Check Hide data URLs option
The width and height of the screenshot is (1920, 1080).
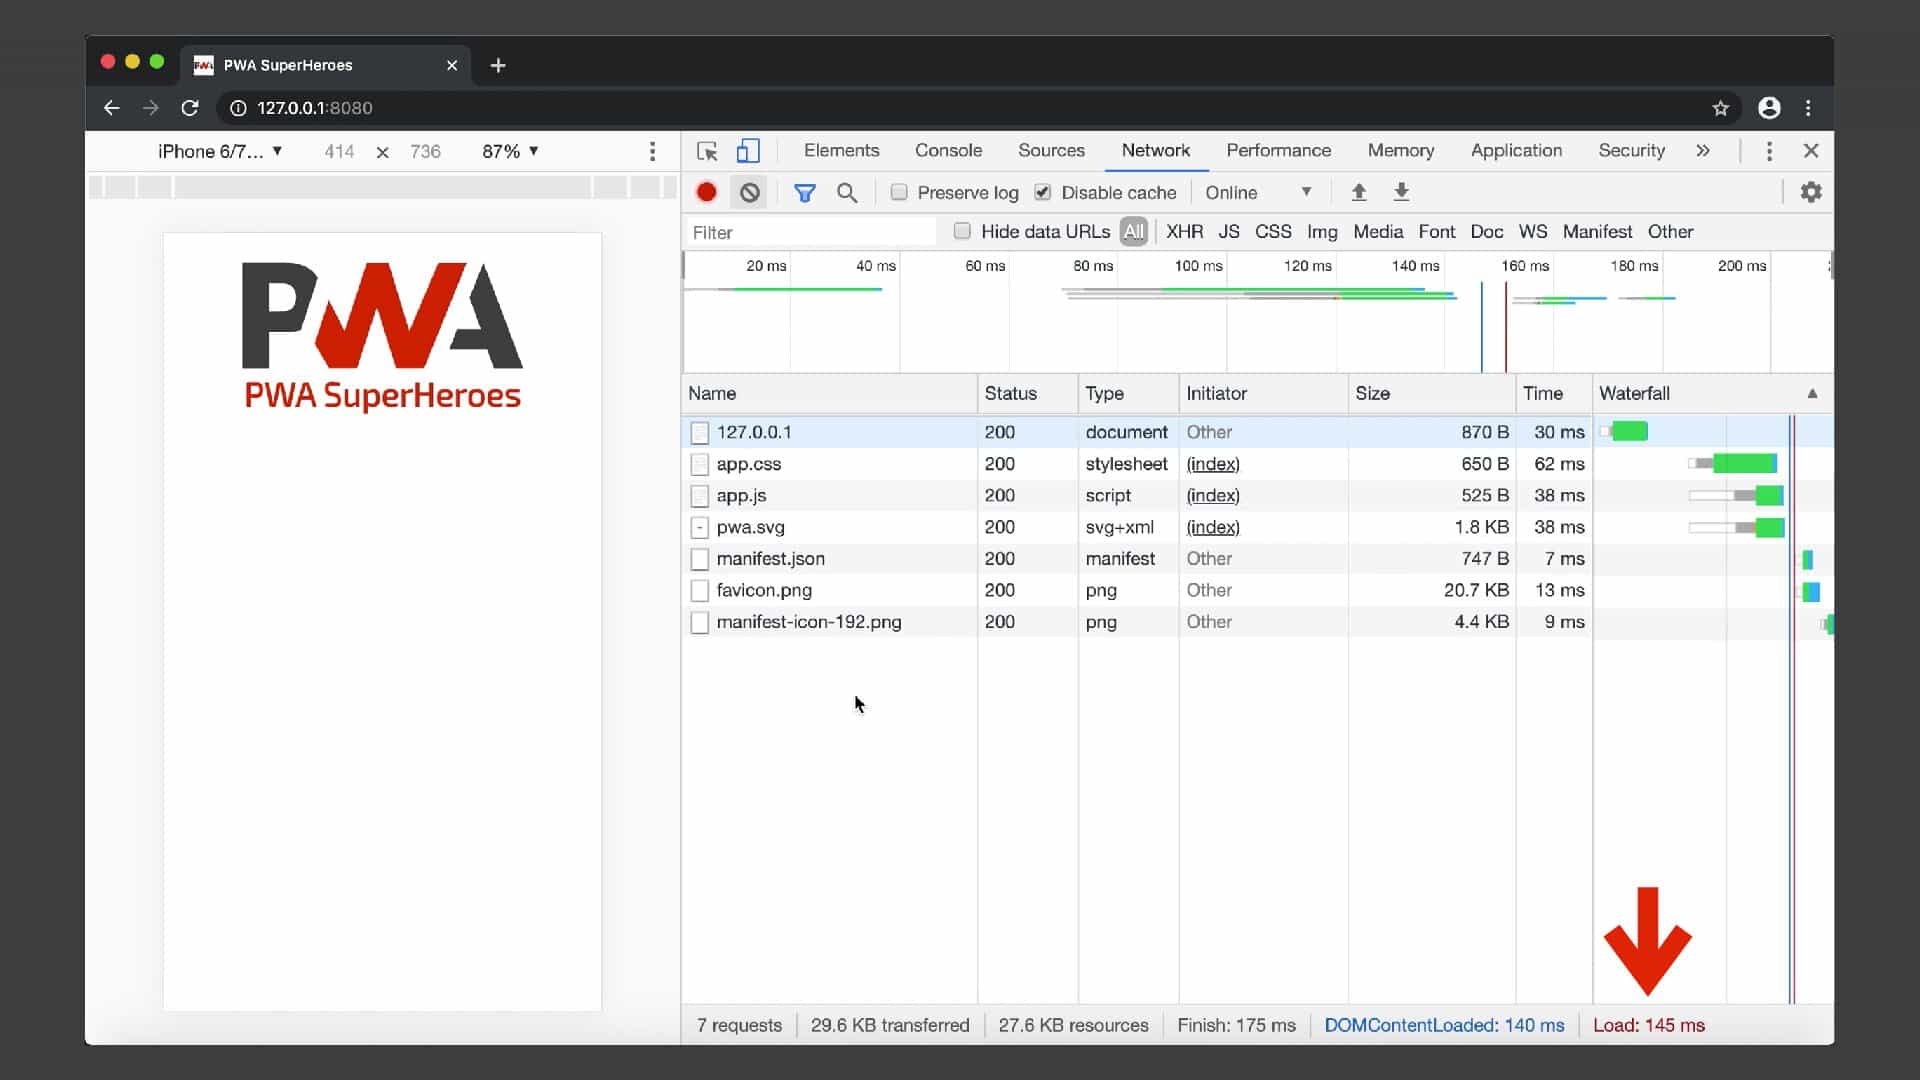(x=962, y=231)
